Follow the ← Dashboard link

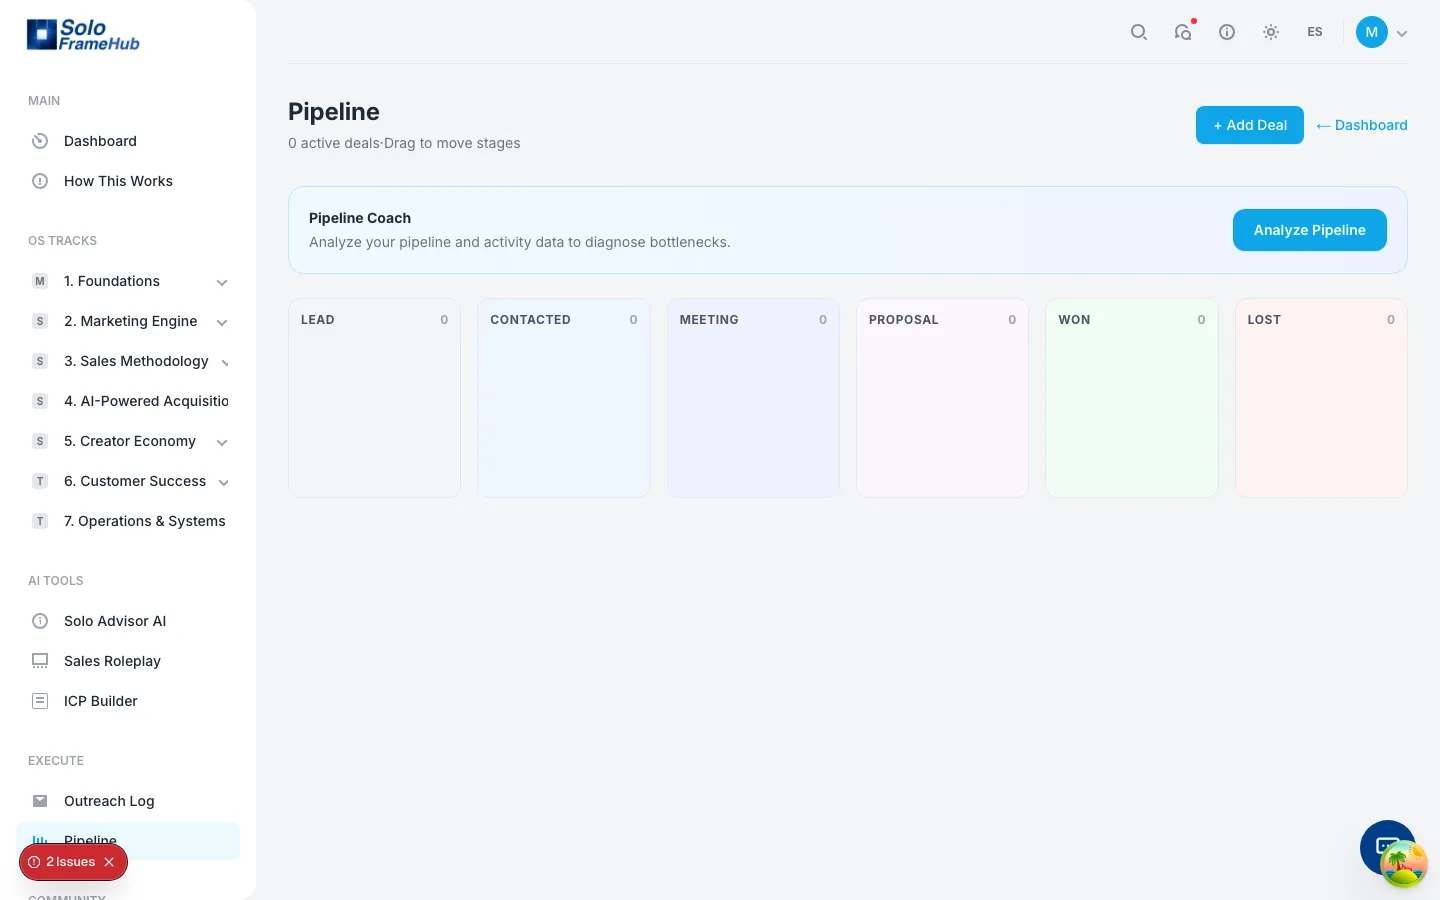1361,125
